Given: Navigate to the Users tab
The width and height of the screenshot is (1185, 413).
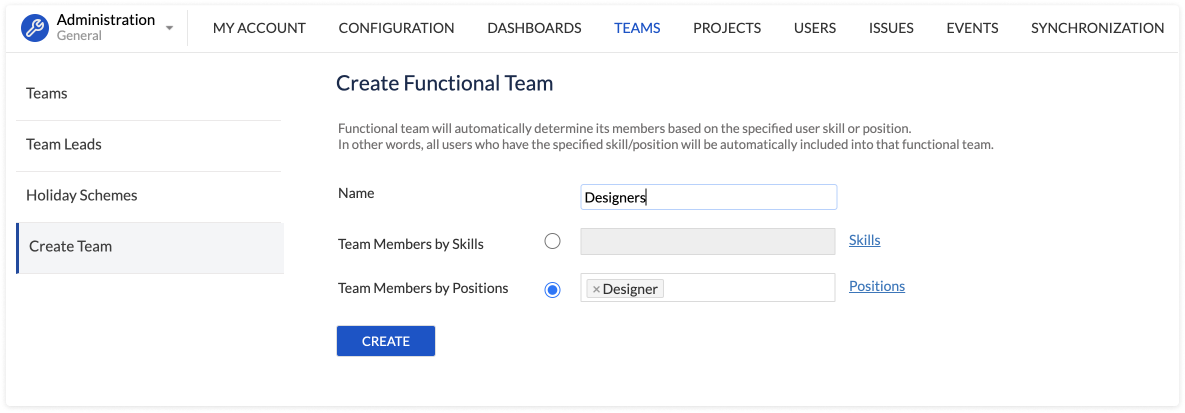Looking at the screenshot, I should [x=814, y=28].
